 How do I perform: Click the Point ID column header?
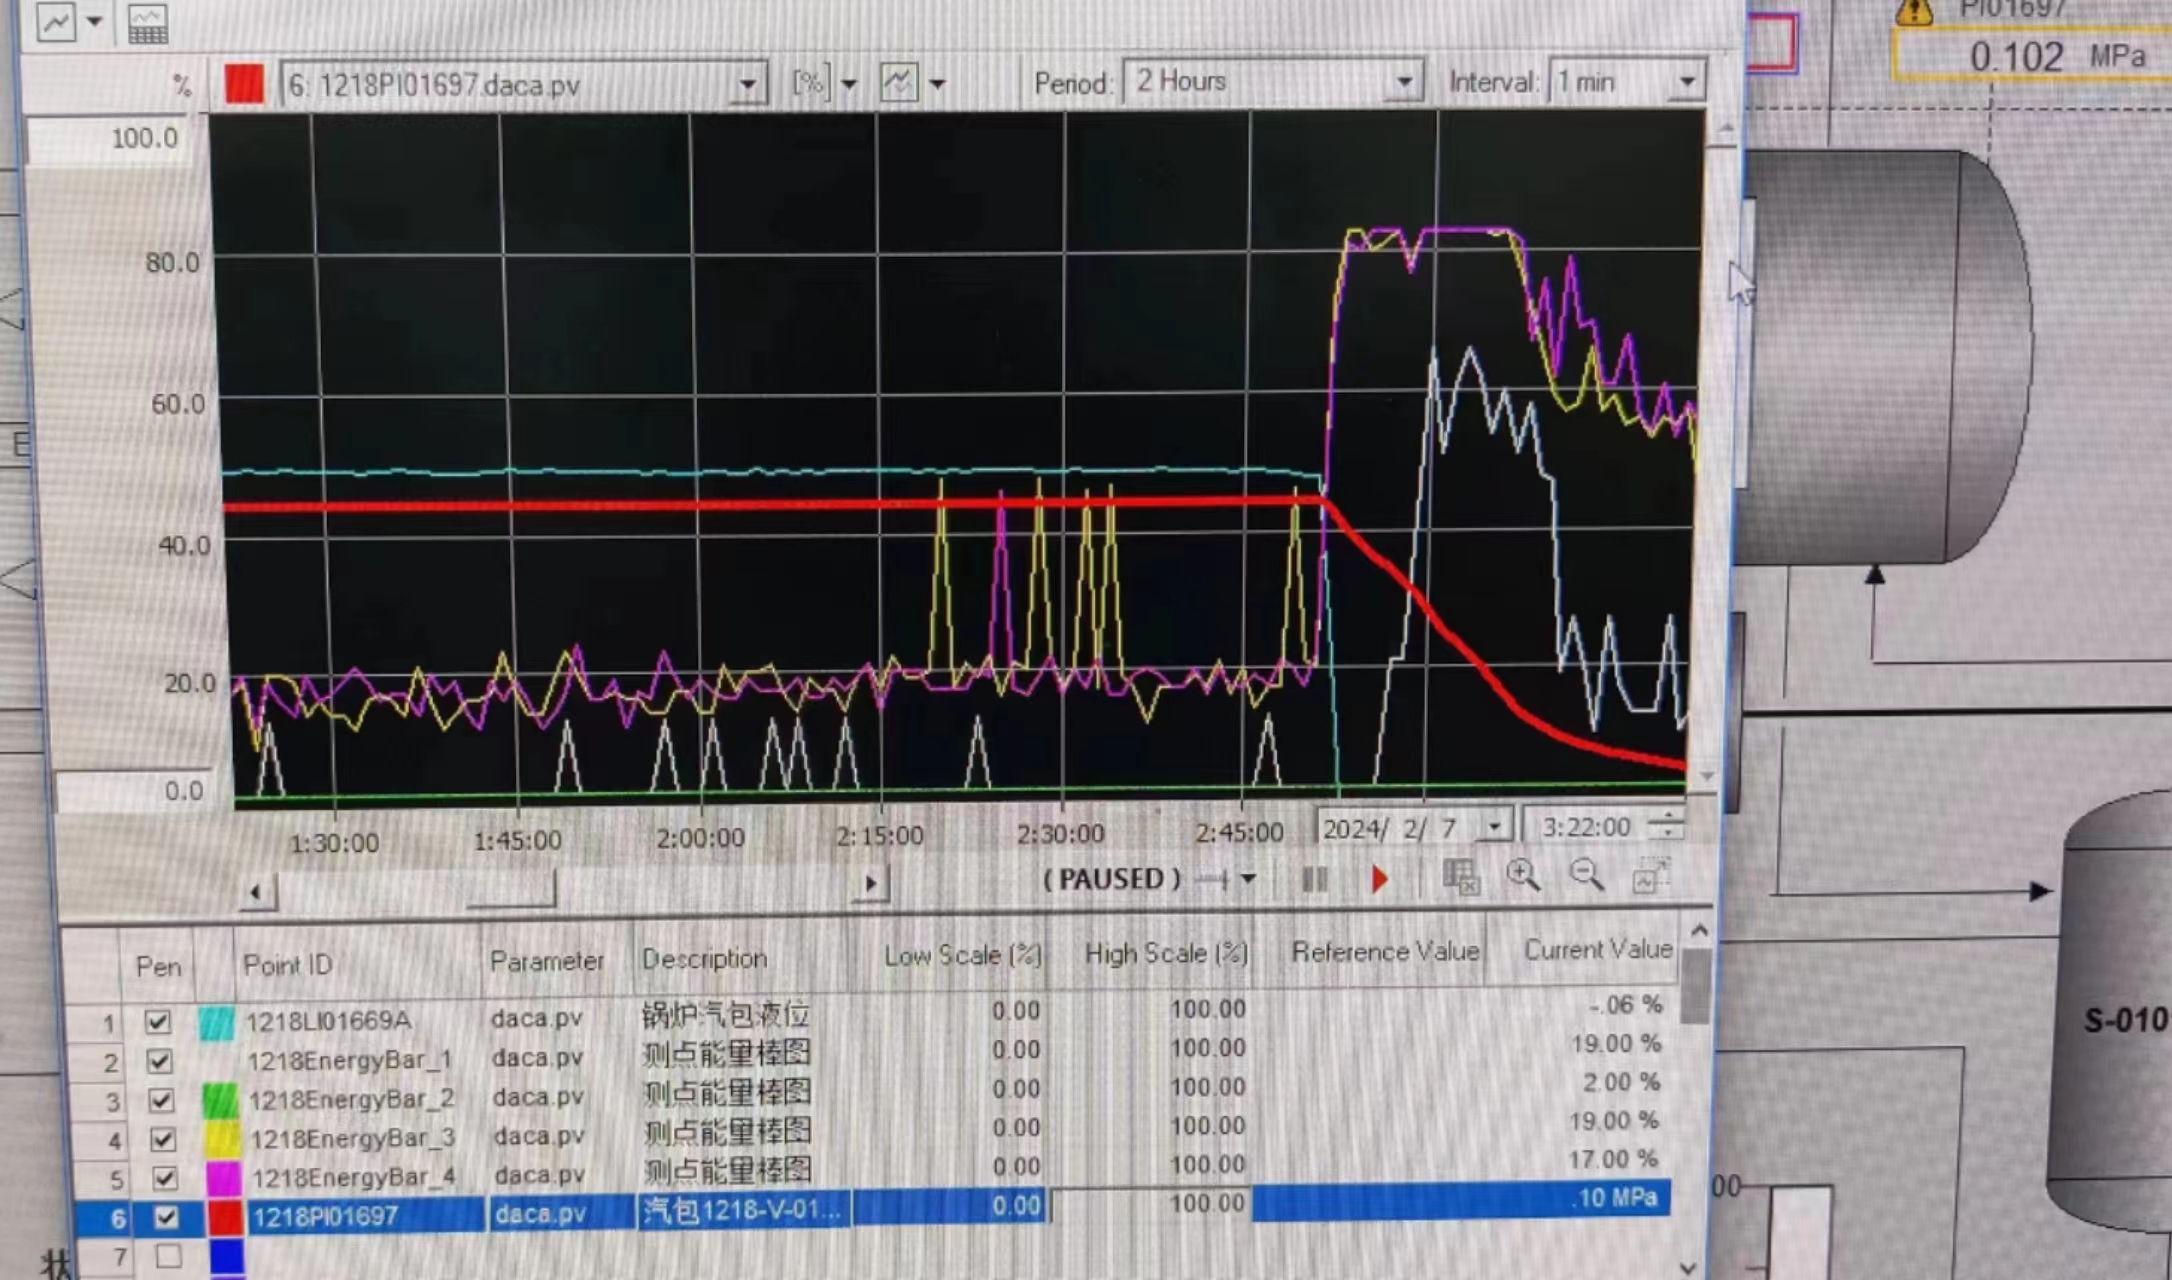(288, 965)
